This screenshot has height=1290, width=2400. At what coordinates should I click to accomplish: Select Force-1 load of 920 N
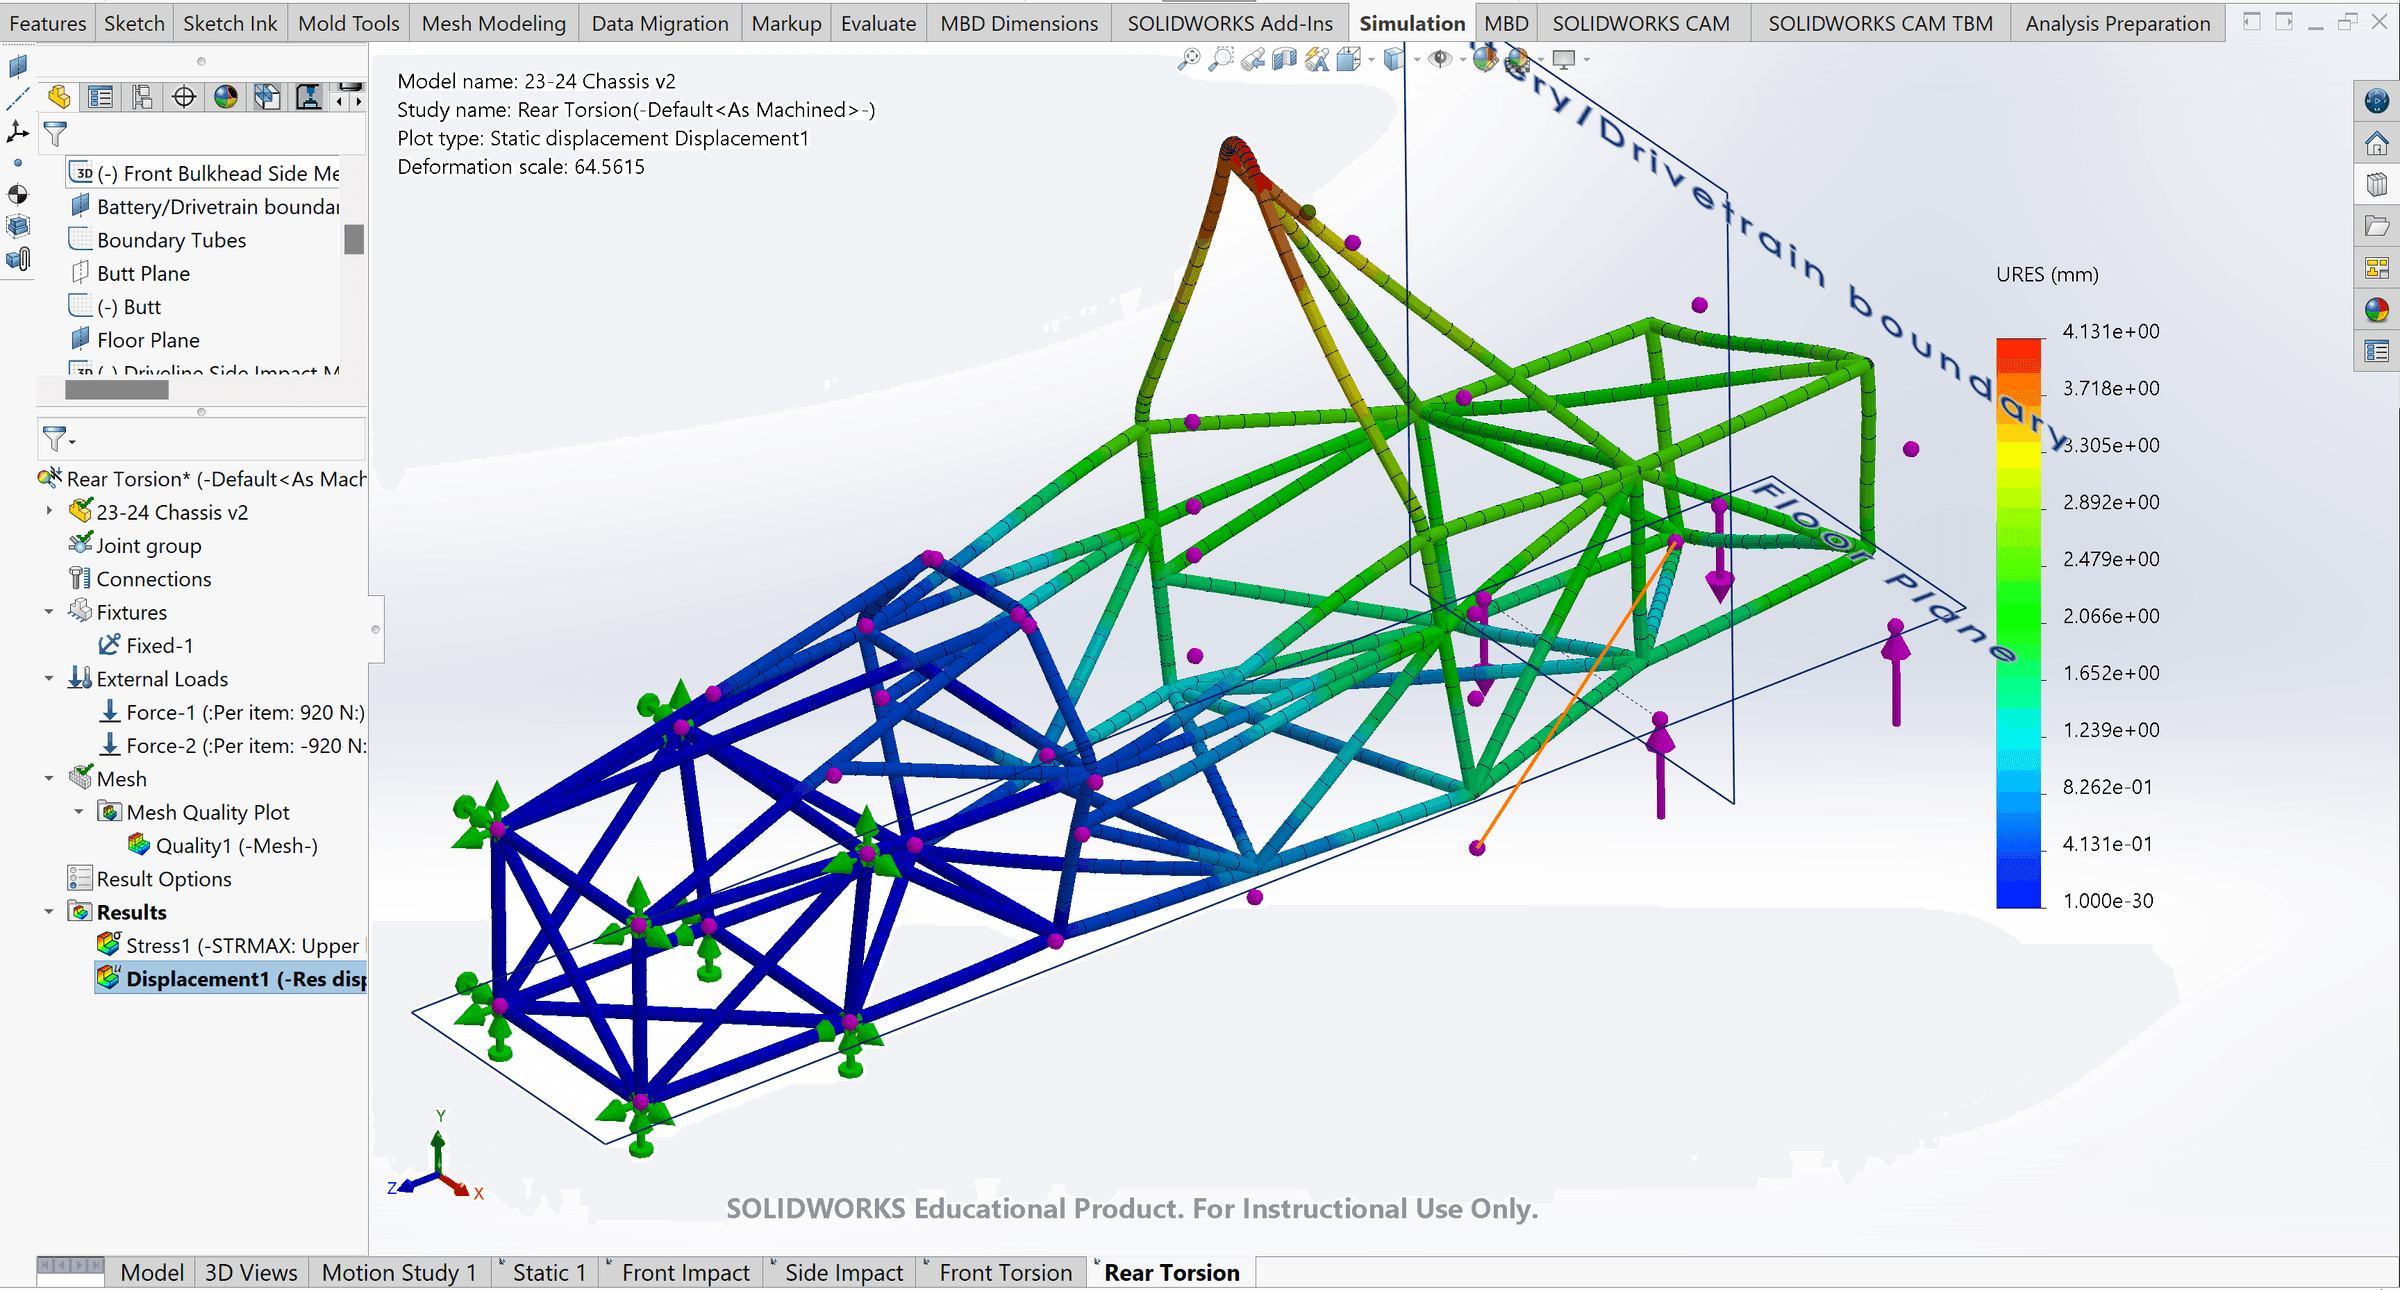coord(233,712)
